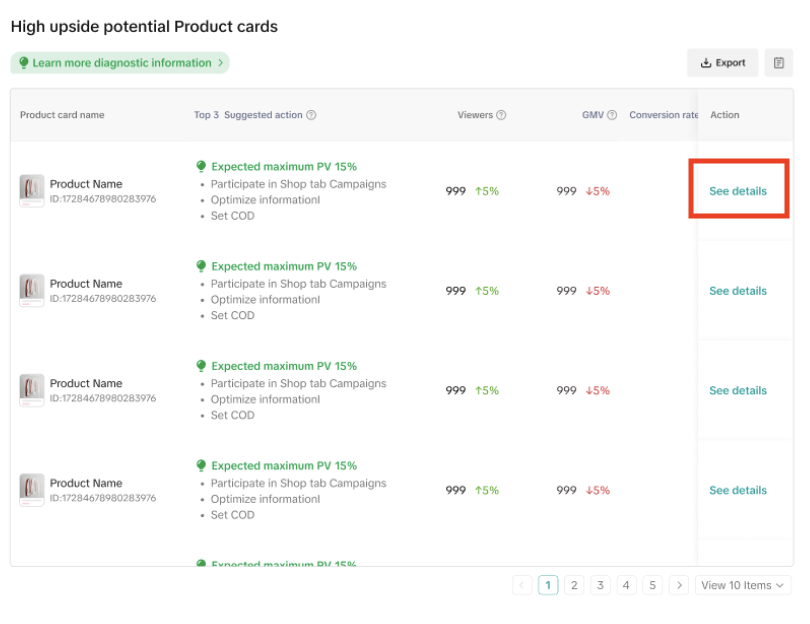Click the previous page arrow
Viewport: 810px width, 624px height.
[522, 585]
